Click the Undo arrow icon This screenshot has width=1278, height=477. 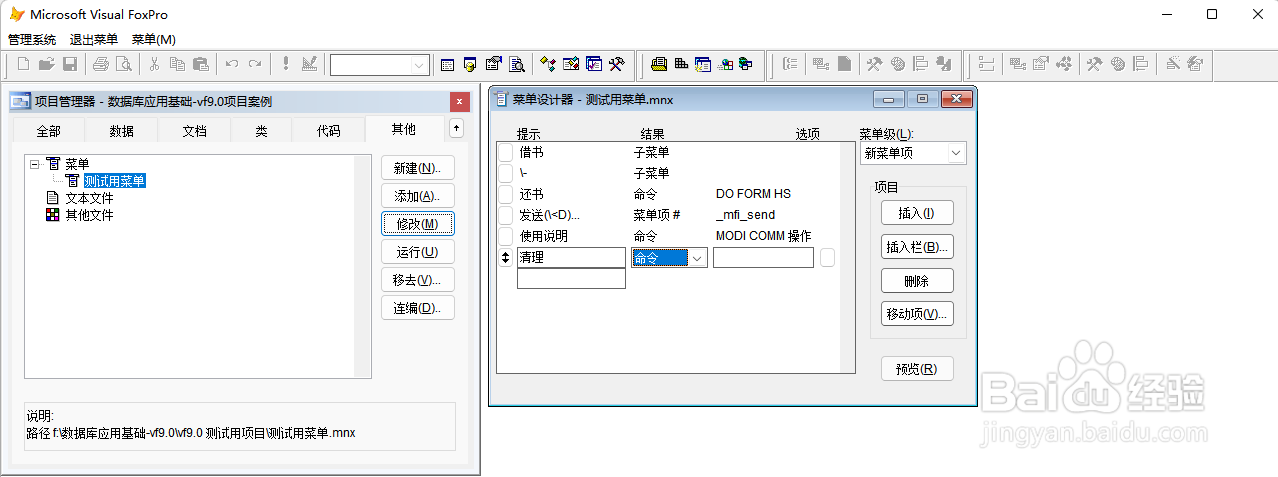pos(232,64)
